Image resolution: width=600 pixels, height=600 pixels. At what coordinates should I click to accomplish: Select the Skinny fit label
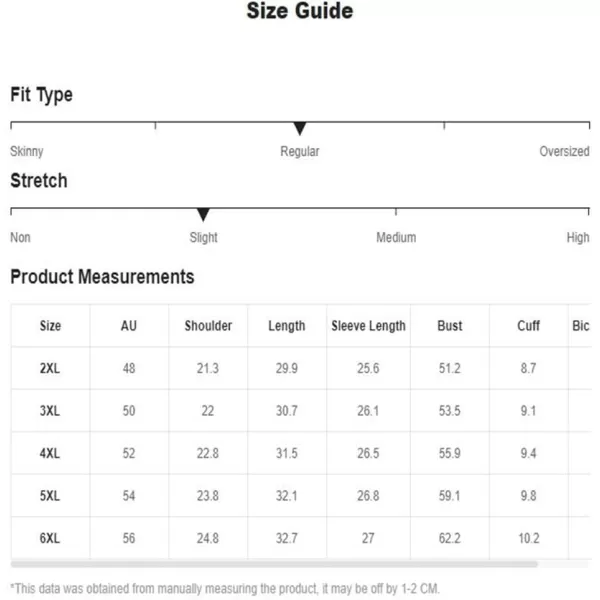click(x=26, y=152)
